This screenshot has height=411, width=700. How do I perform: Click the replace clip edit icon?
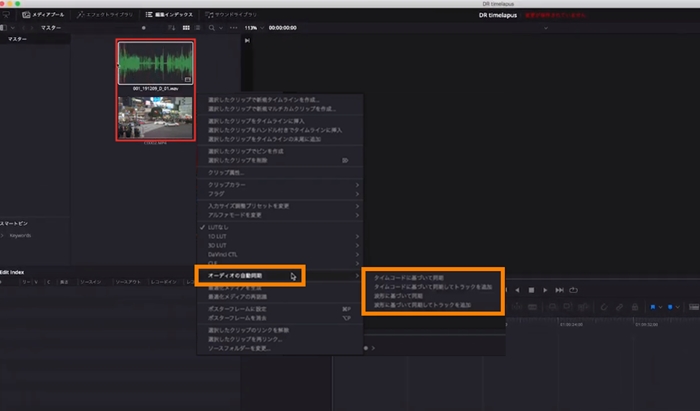pos(583,307)
